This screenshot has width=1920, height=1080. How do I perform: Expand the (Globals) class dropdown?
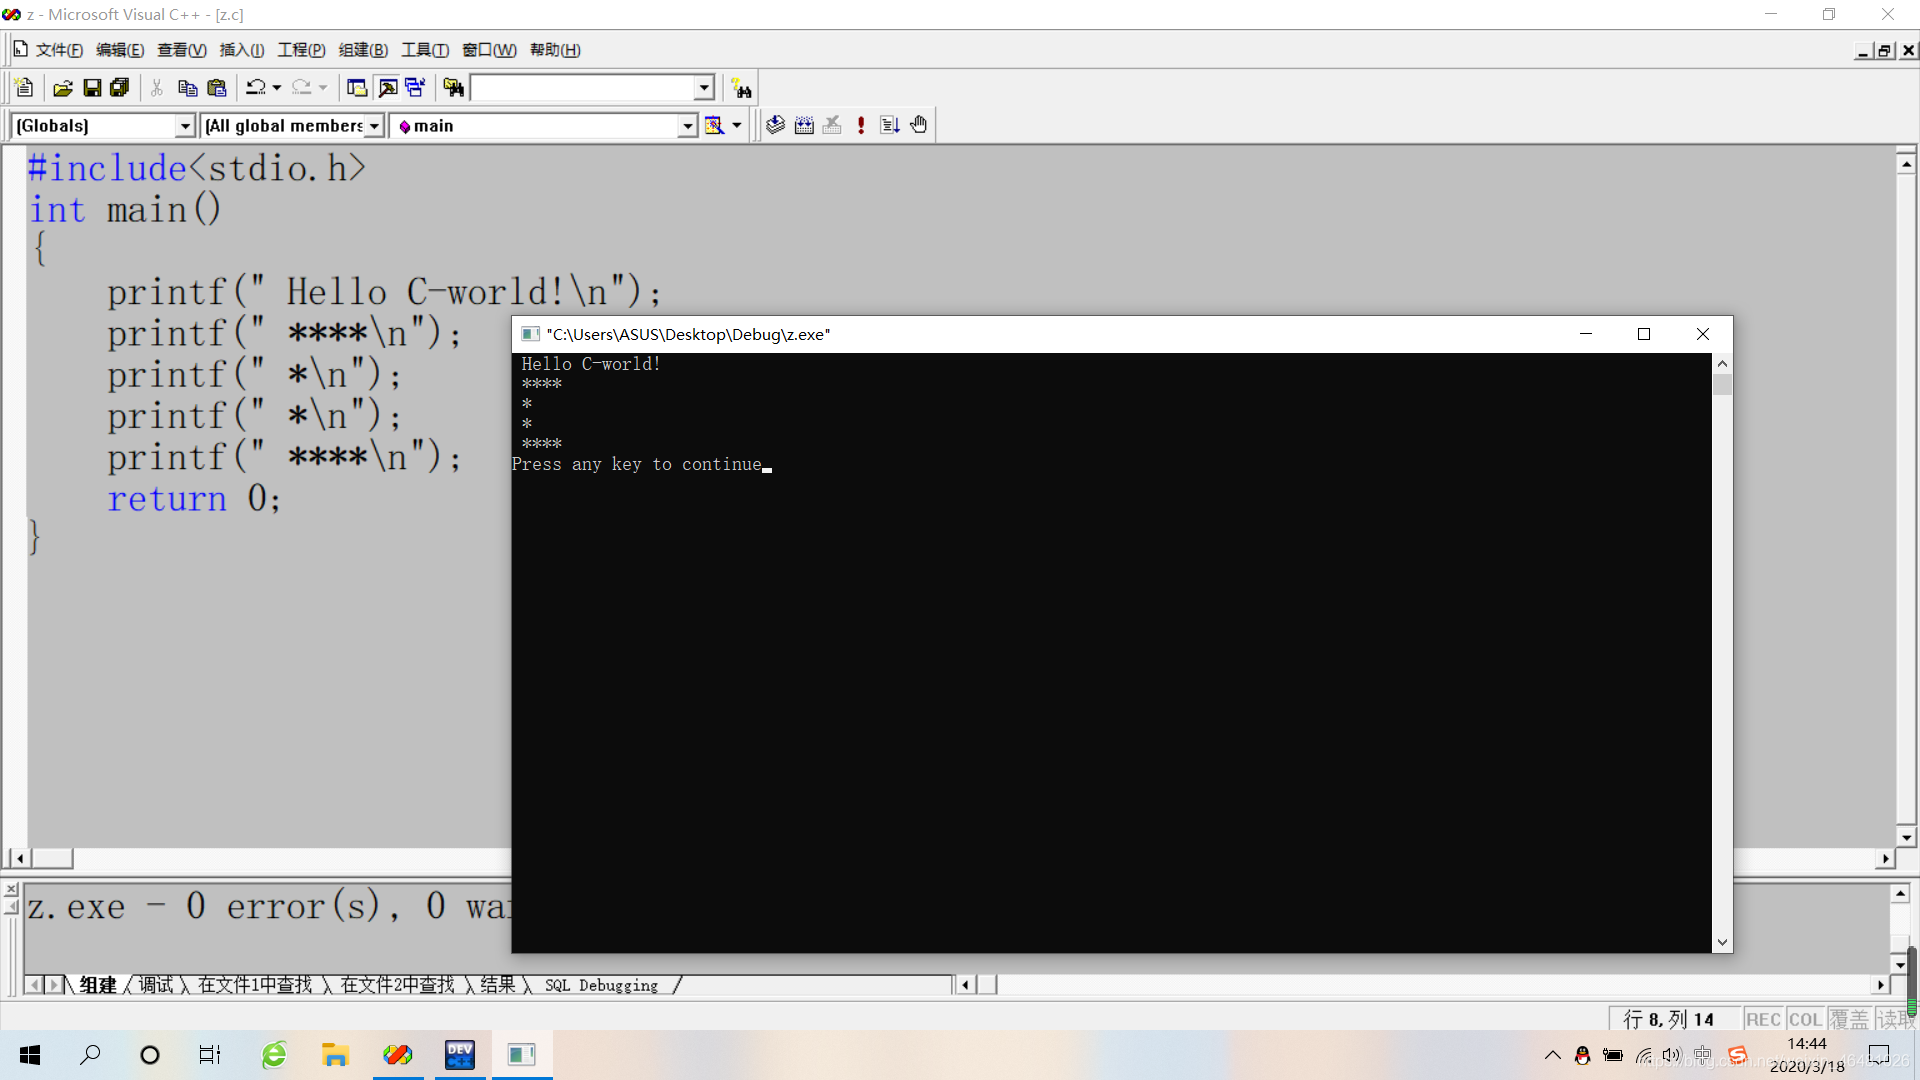click(185, 126)
